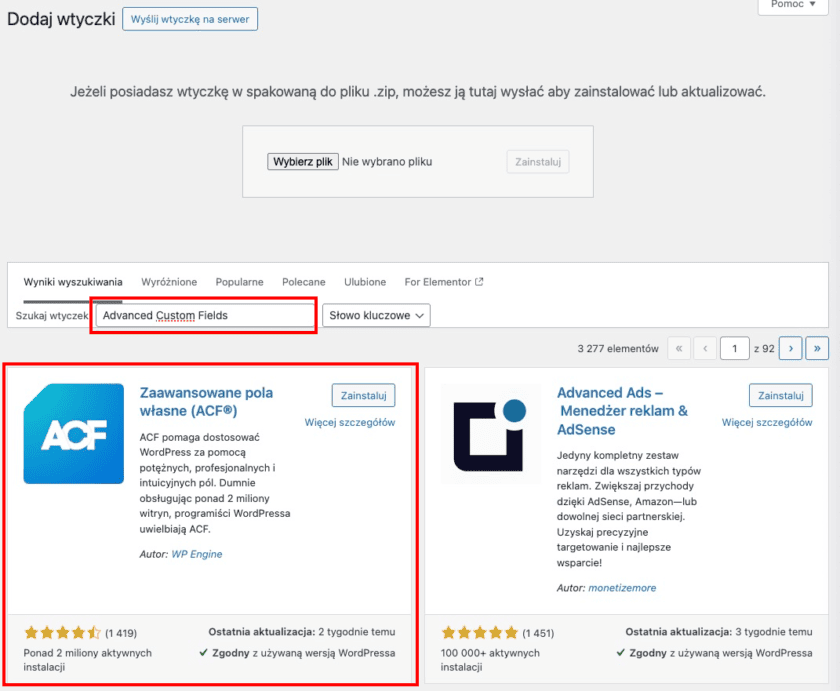Install the Zaawansowane pola własne plugin

363,396
